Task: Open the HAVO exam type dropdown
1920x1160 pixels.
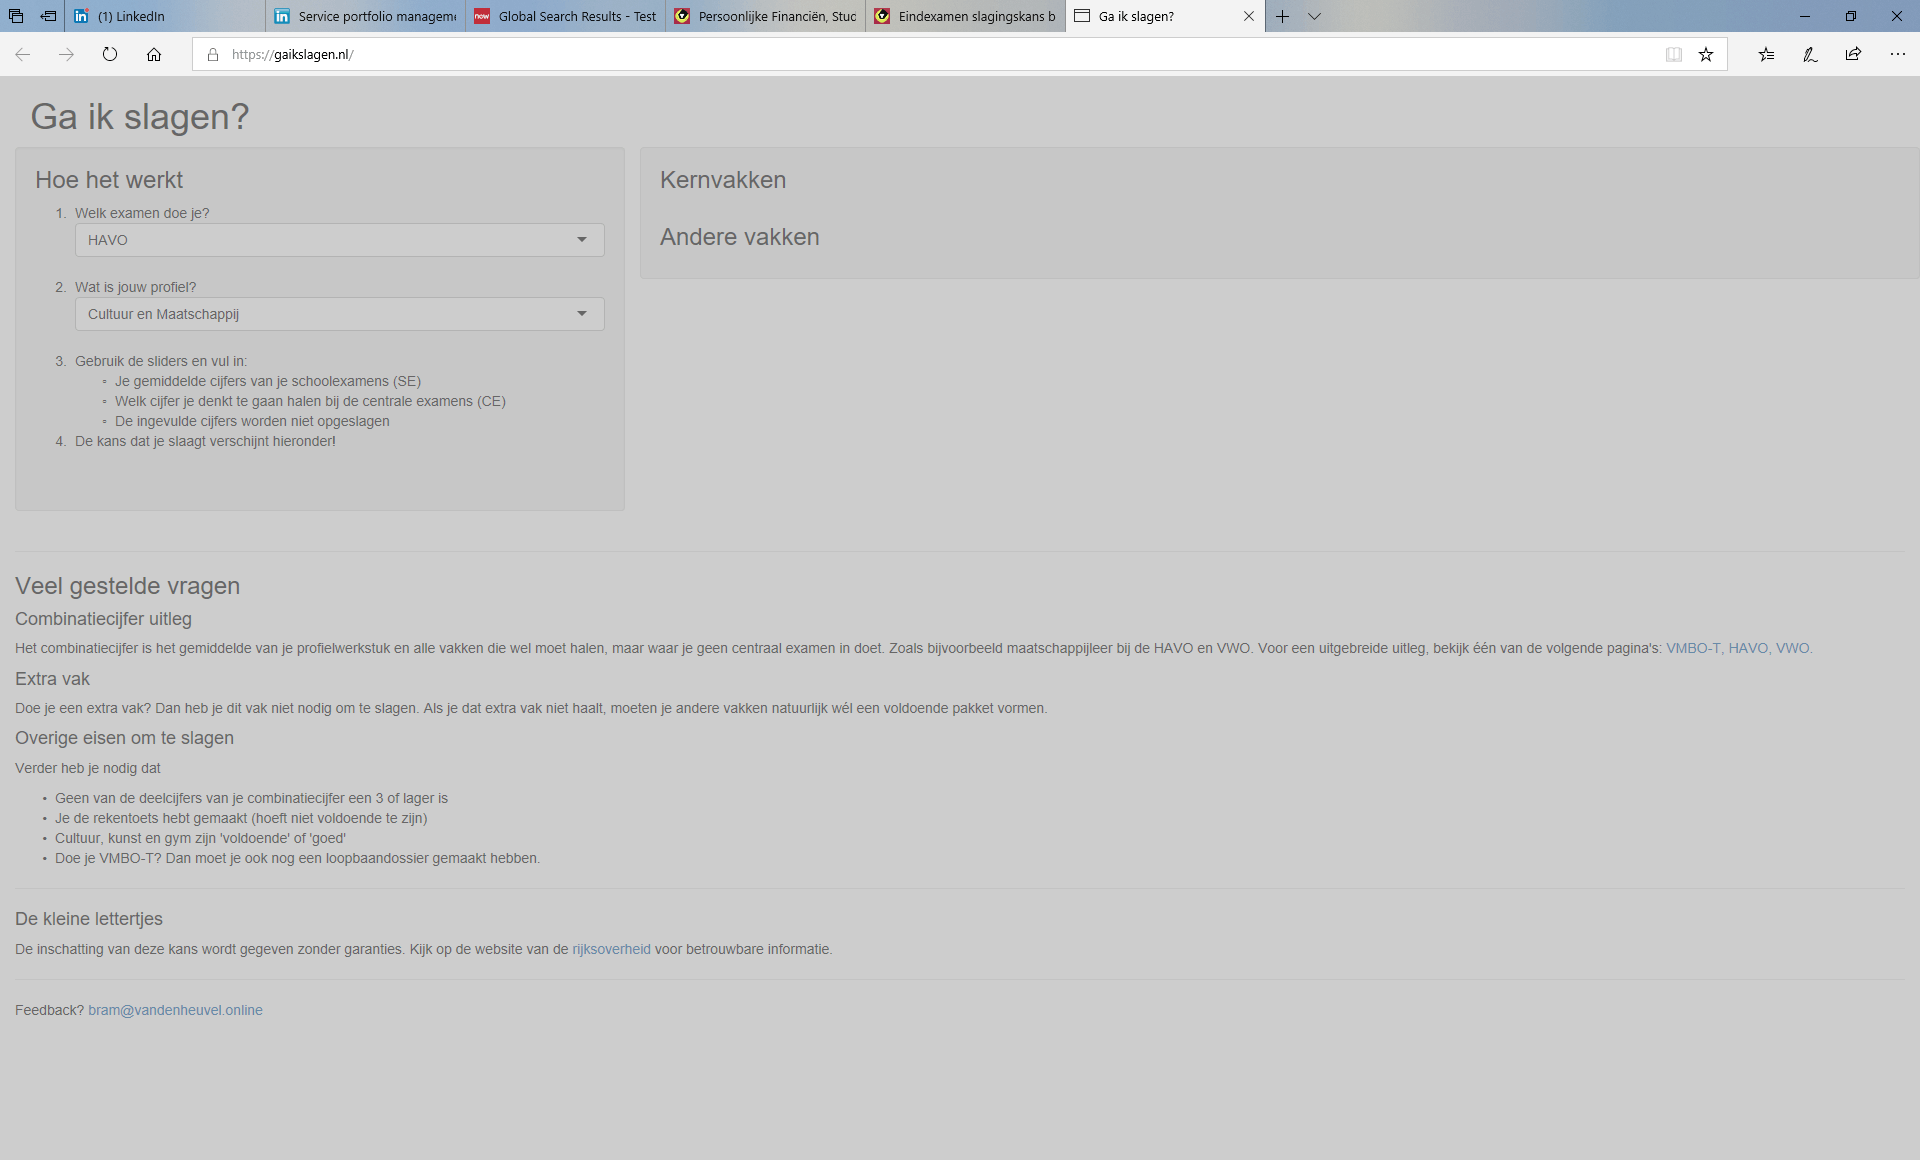Action: pos(339,240)
